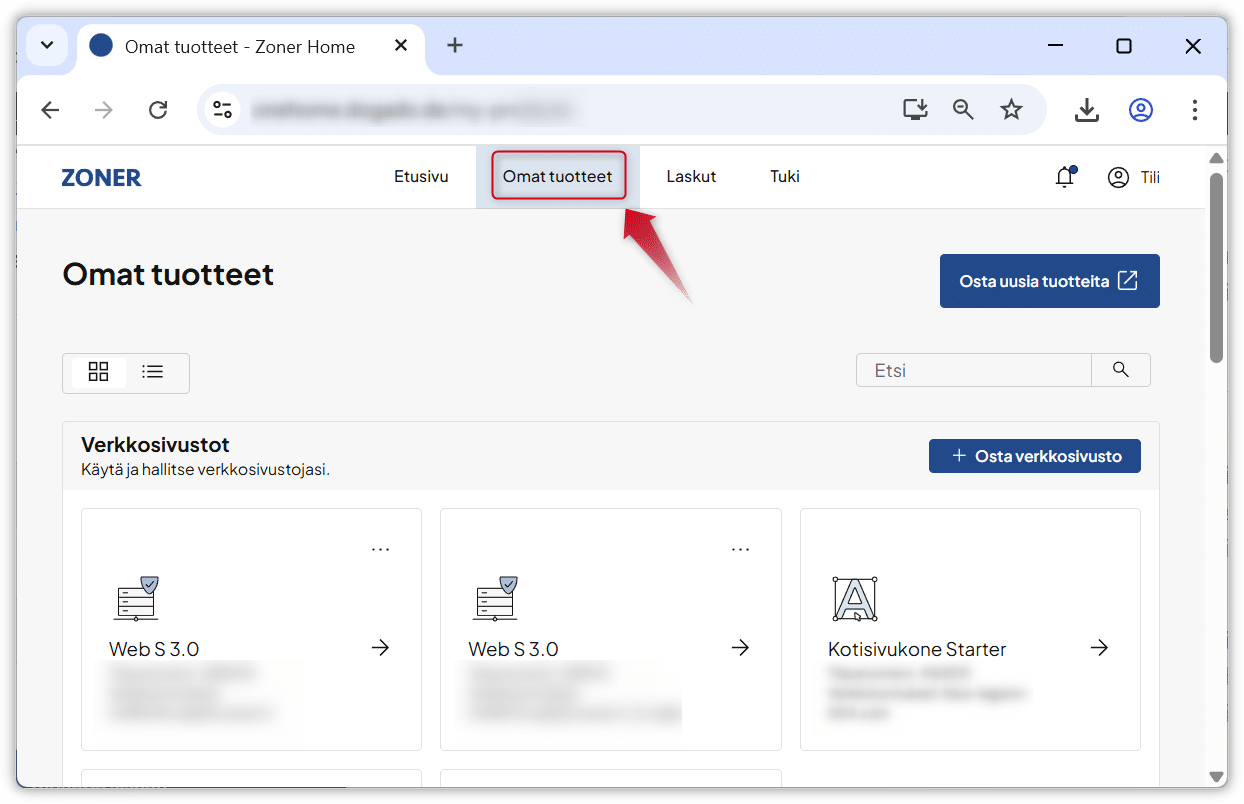Open three-dot menu on first Web S 3.0
The height and width of the screenshot is (804, 1244).
pyautogui.click(x=380, y=549)
